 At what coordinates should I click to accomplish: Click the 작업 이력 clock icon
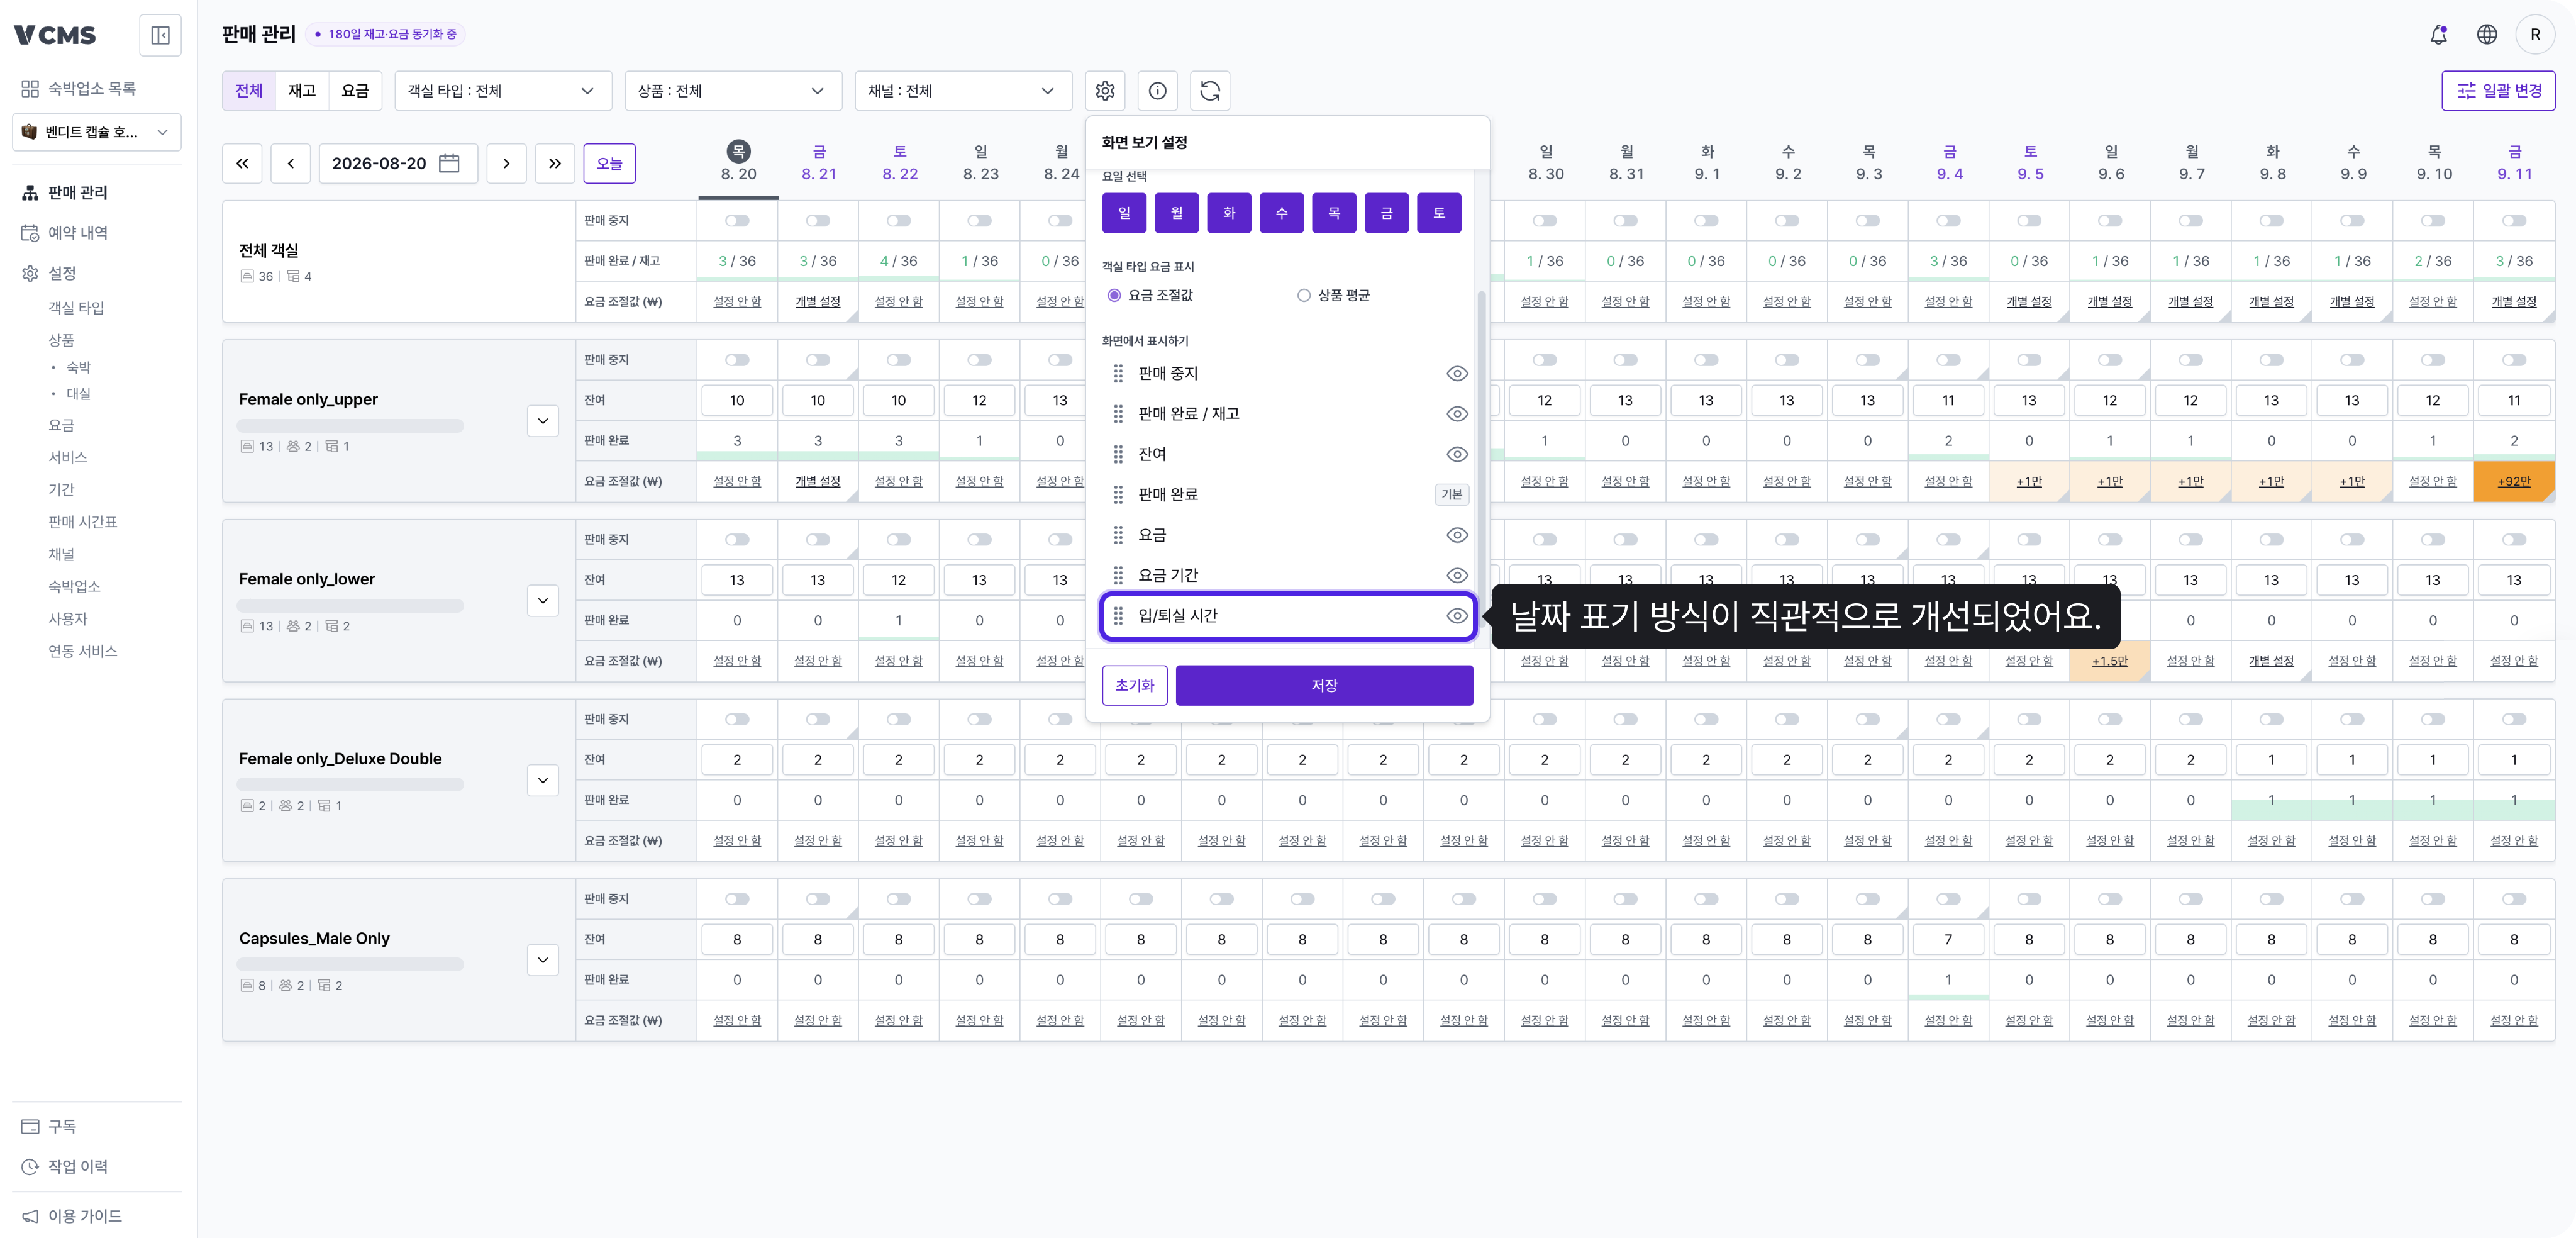click(x=30, y=1166)
